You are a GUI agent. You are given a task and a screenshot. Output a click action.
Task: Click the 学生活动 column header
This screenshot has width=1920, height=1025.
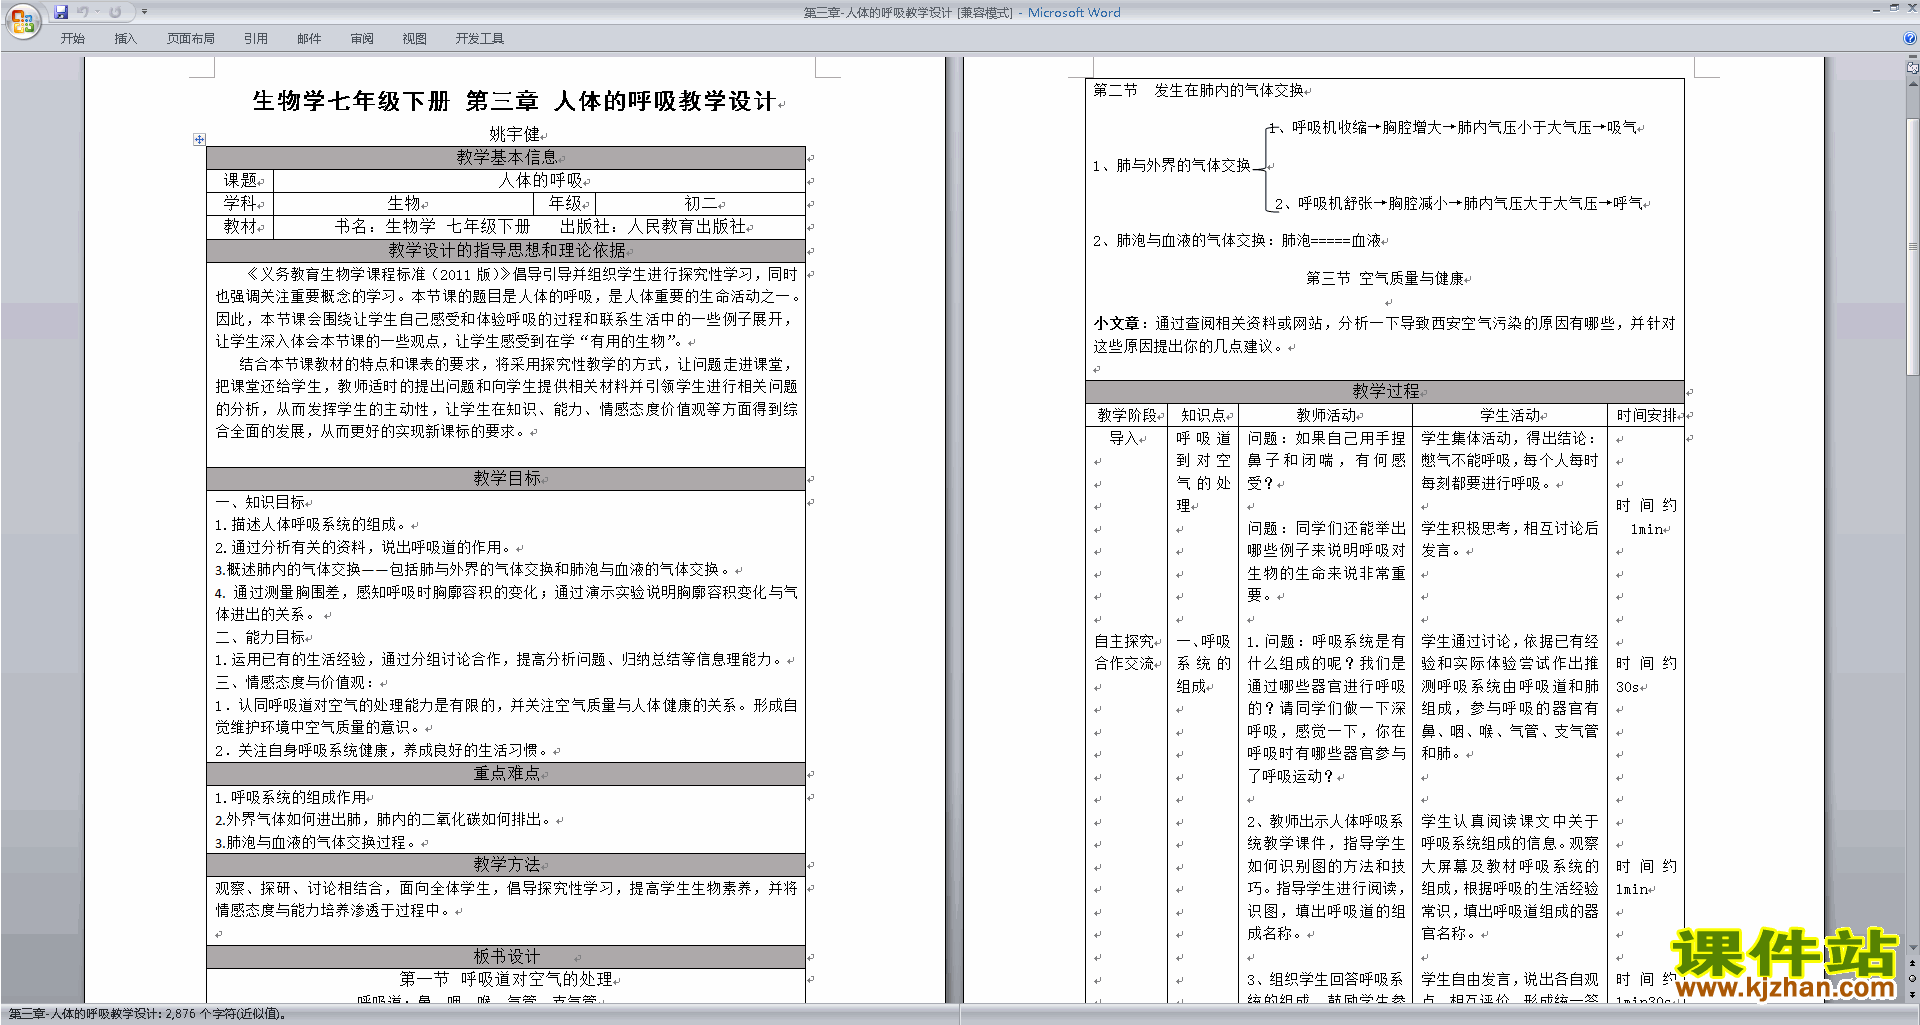click(x=1511, y=416)
